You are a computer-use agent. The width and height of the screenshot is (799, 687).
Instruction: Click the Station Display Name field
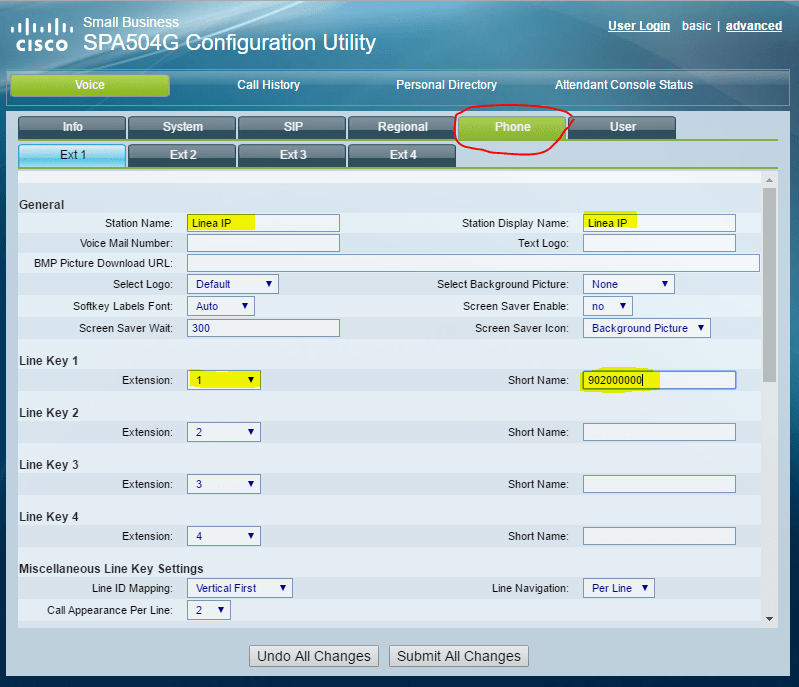[659, 223]
